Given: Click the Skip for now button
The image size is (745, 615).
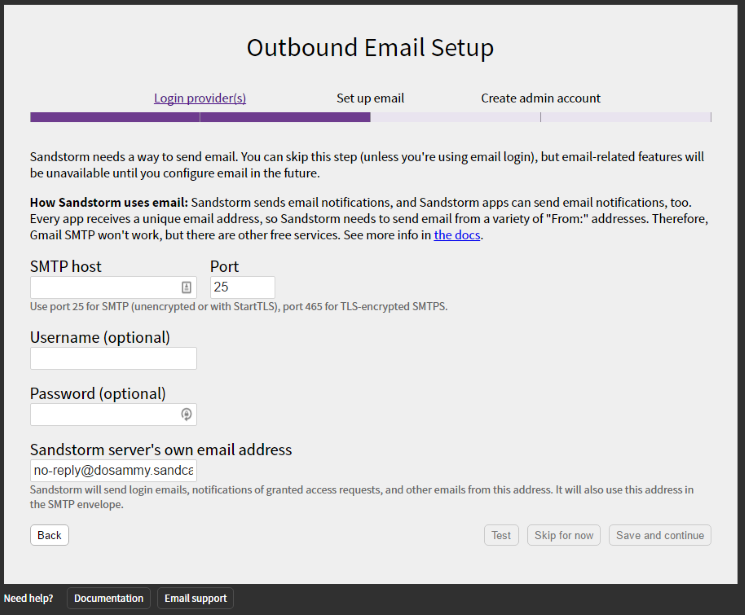Looking at the screenshot, I should (x=564, y=535).
